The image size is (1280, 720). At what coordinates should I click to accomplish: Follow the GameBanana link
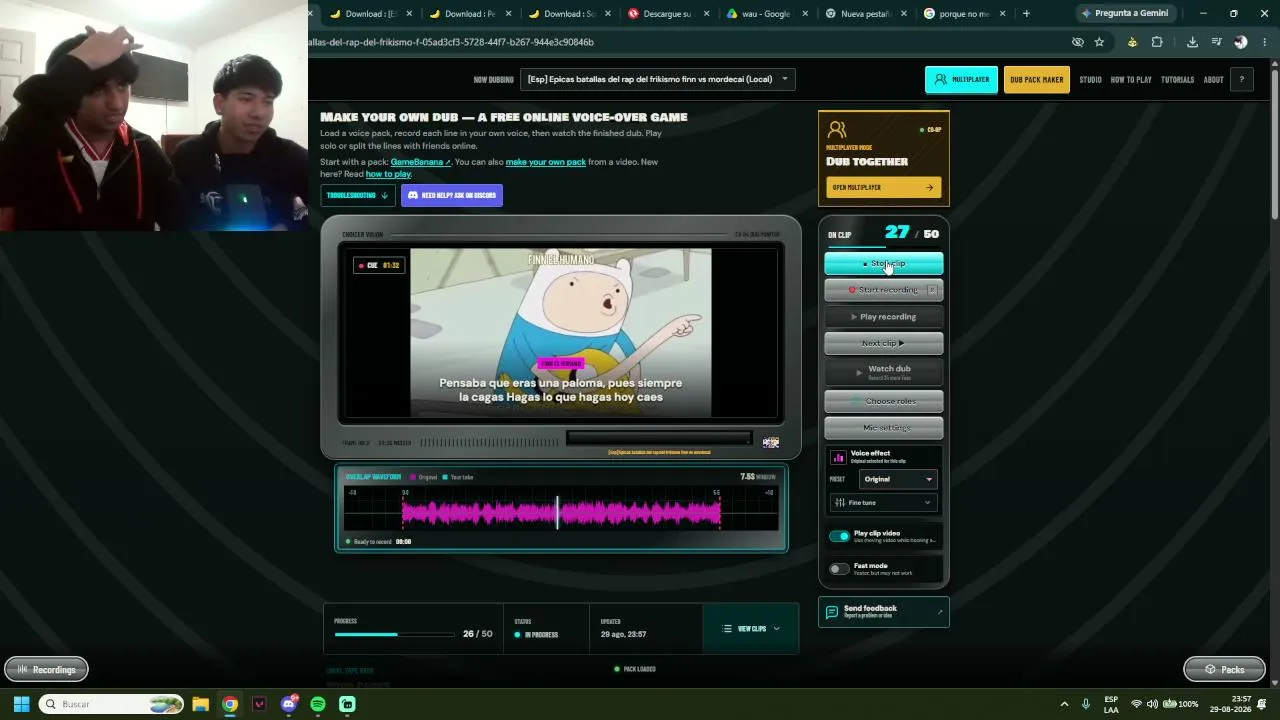(420, 162)
